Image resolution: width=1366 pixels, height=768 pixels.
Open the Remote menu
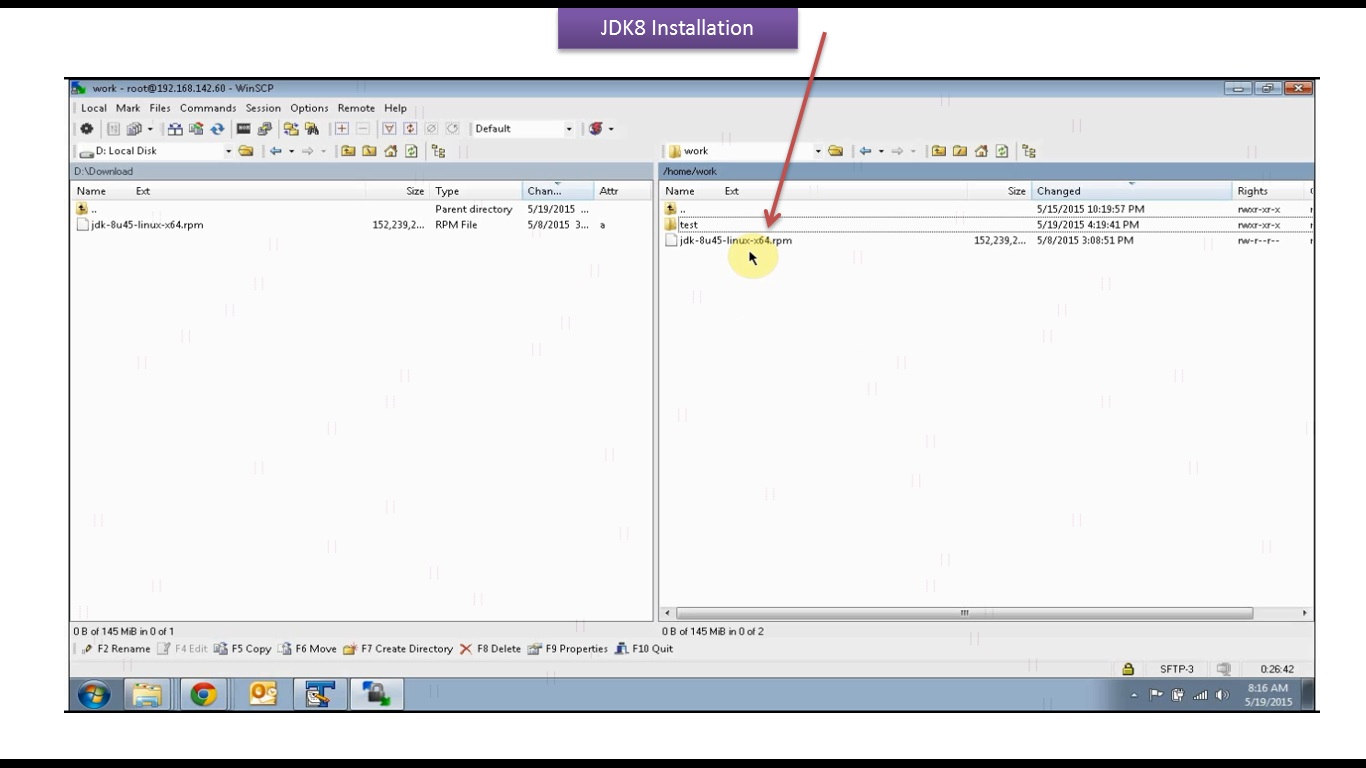coord(356,108)
